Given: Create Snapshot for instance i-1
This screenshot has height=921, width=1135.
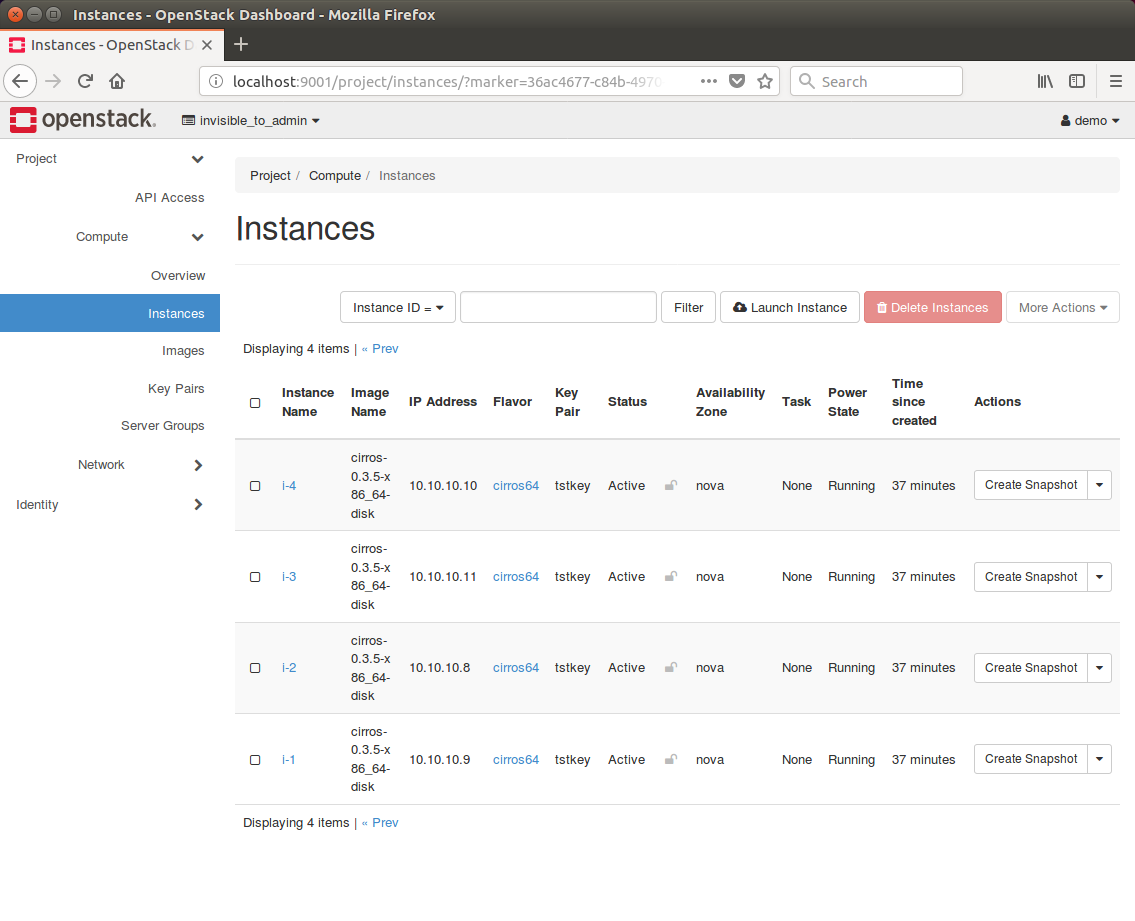Looking at the screenshot, I should [1031, 759].
